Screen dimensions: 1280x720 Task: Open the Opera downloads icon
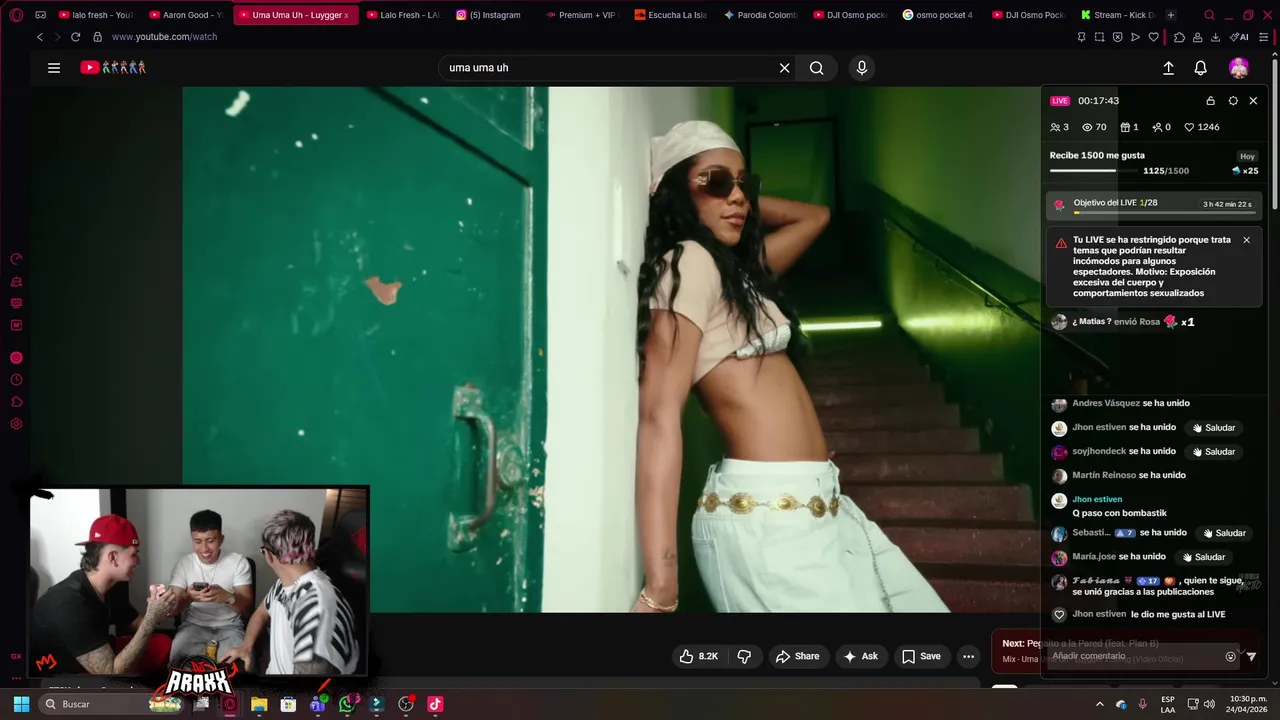coord(1215,37)
